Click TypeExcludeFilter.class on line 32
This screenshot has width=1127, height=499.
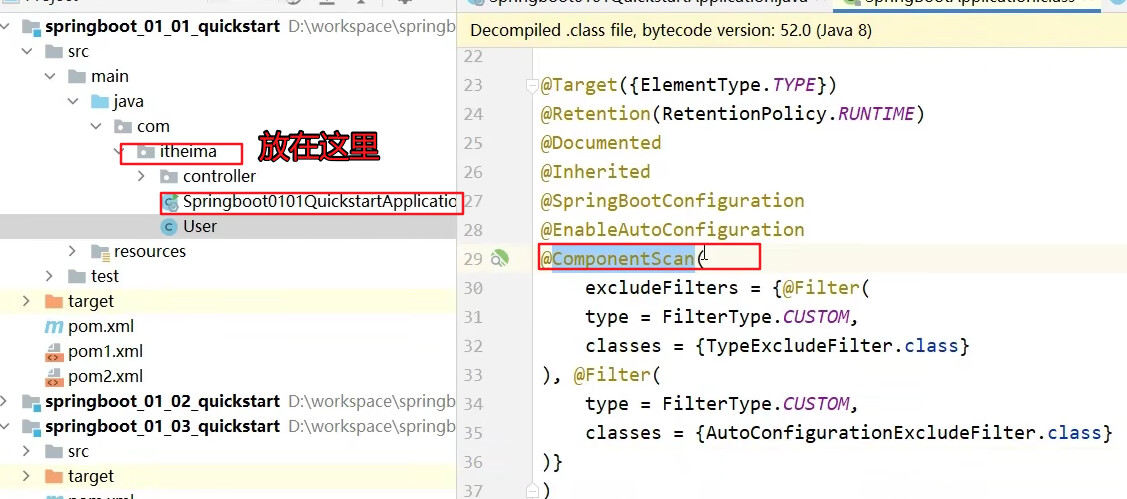pyautogui.click(x=833, y=346)
